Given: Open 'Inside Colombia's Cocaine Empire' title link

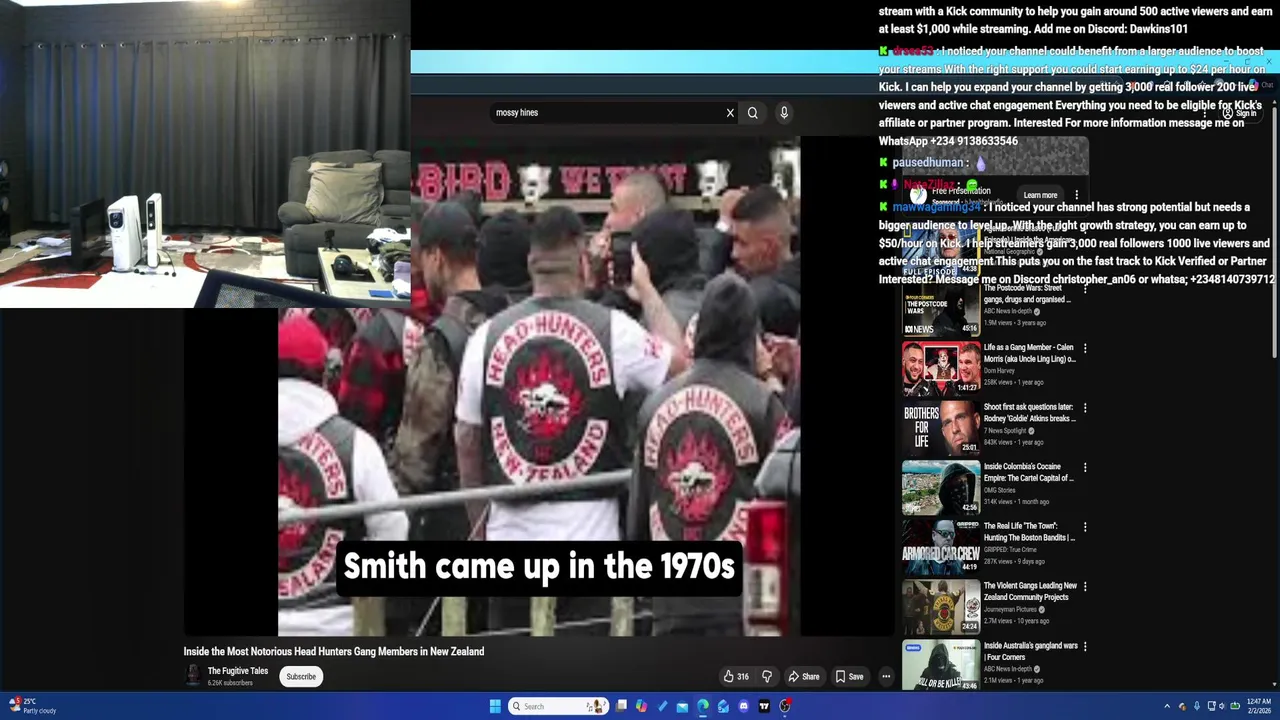Looking at the screenshot, I should point(1028,472).
